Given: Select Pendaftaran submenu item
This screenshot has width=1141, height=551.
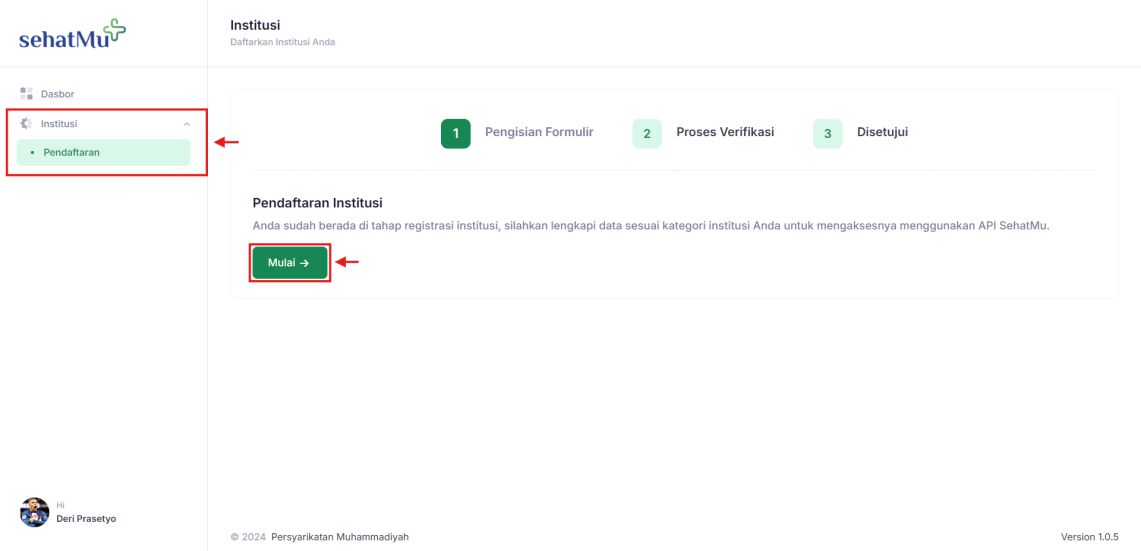Looking at the screenshot, I should 103,153.
